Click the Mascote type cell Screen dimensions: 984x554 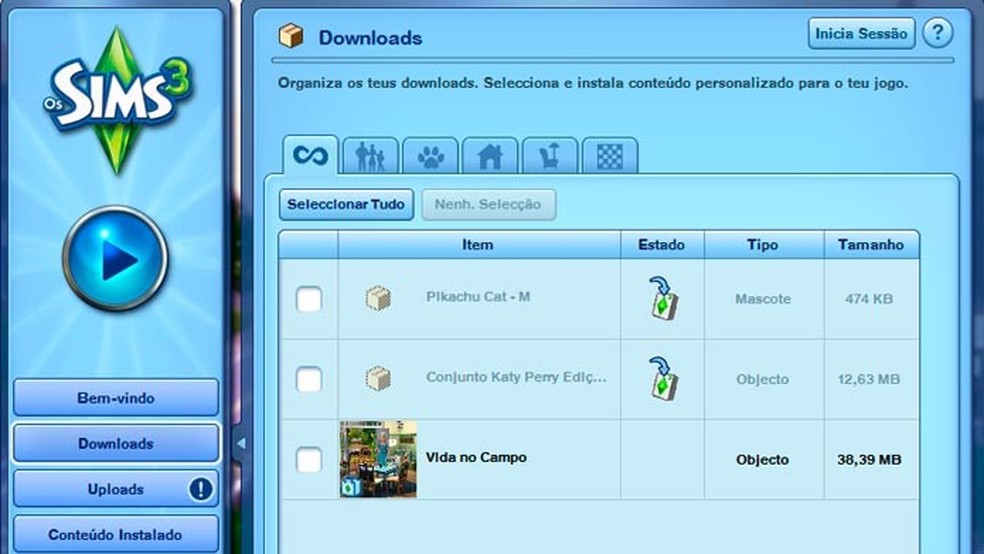(x=763, y=299)
